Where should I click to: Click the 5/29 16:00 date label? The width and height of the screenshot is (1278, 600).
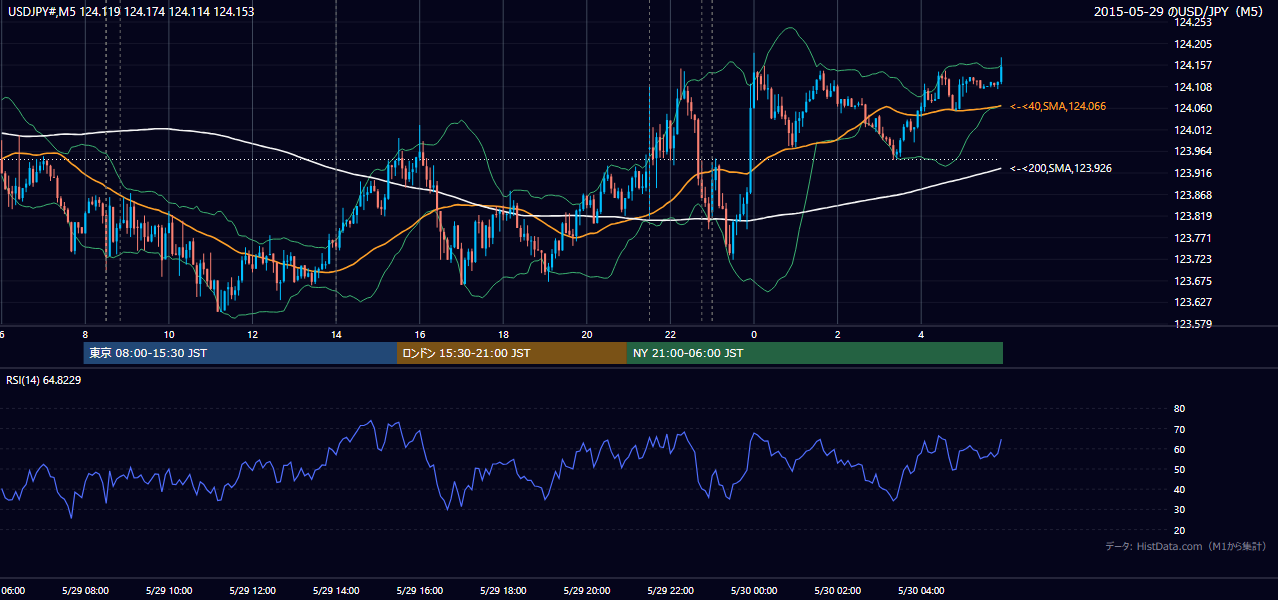(420, 590)
